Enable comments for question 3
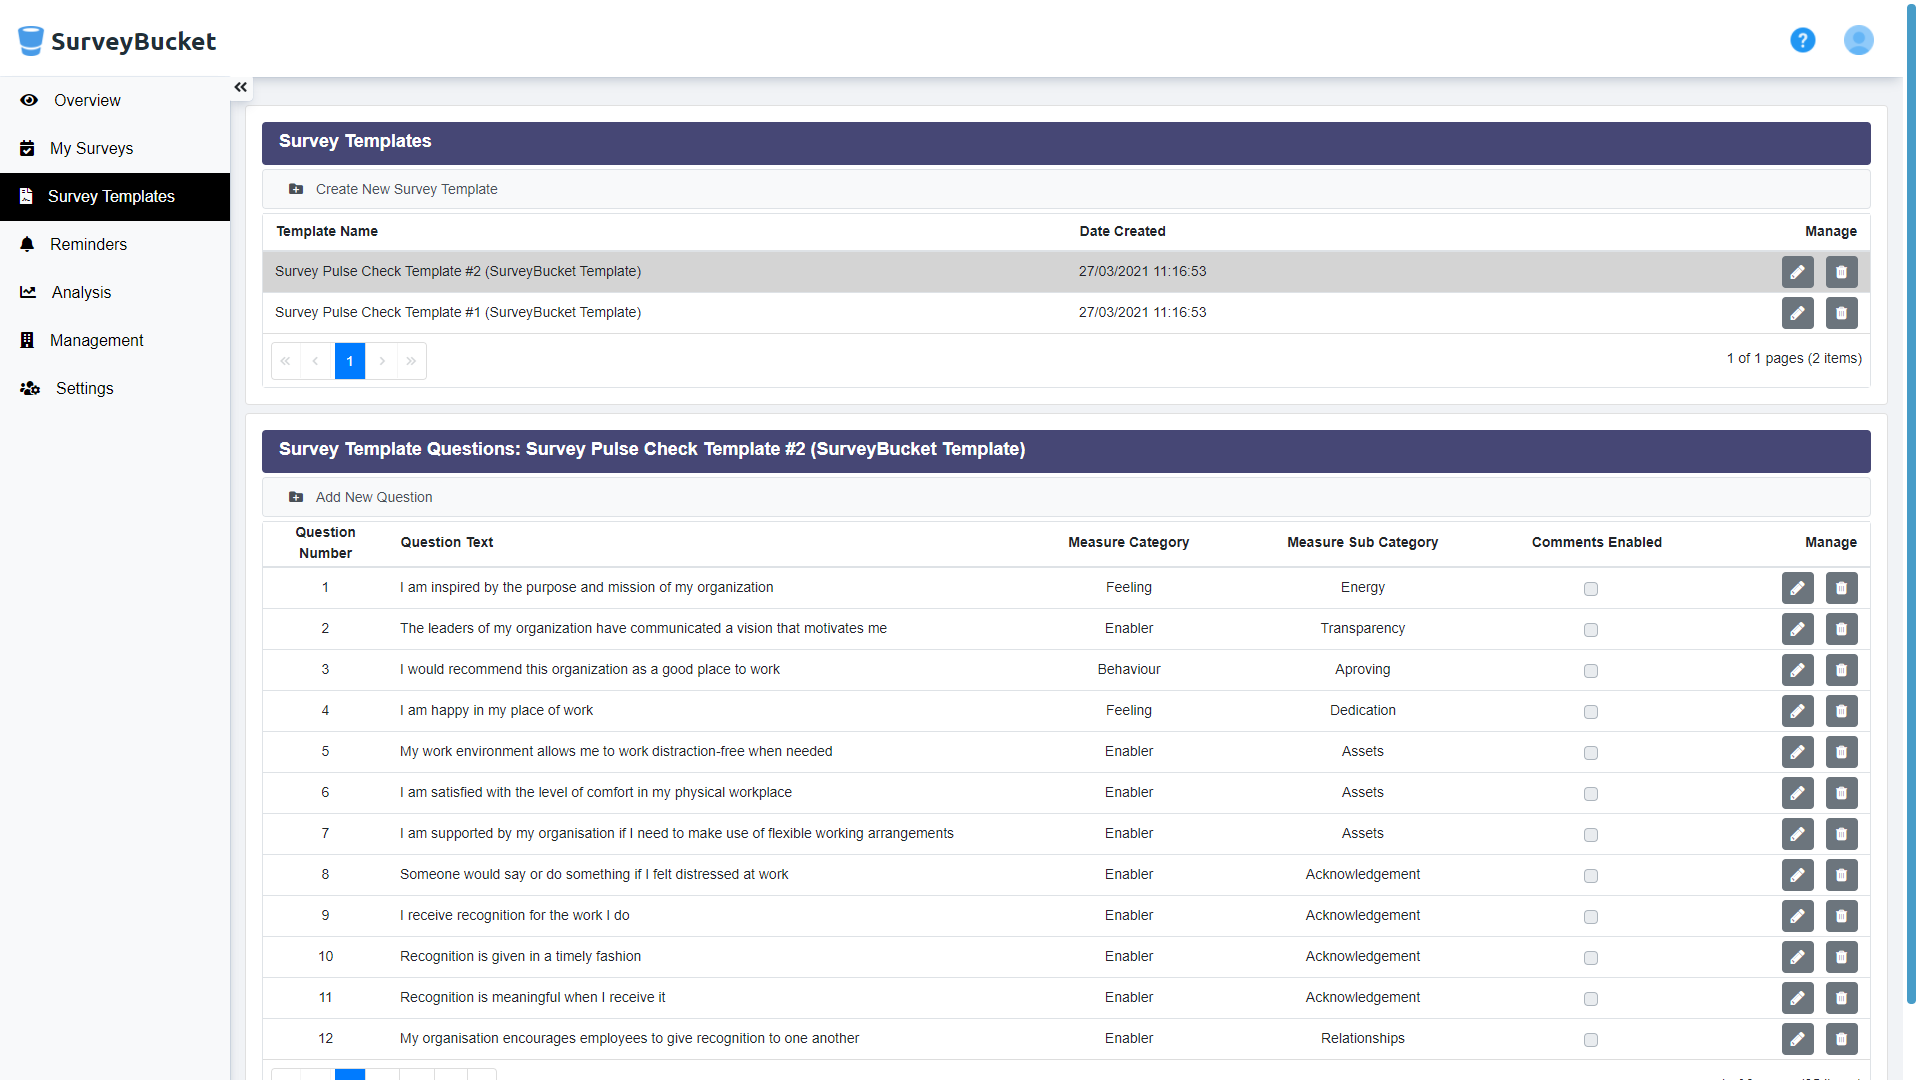This screenshot has height=1080, width=1920. (x=1591, y=671)
